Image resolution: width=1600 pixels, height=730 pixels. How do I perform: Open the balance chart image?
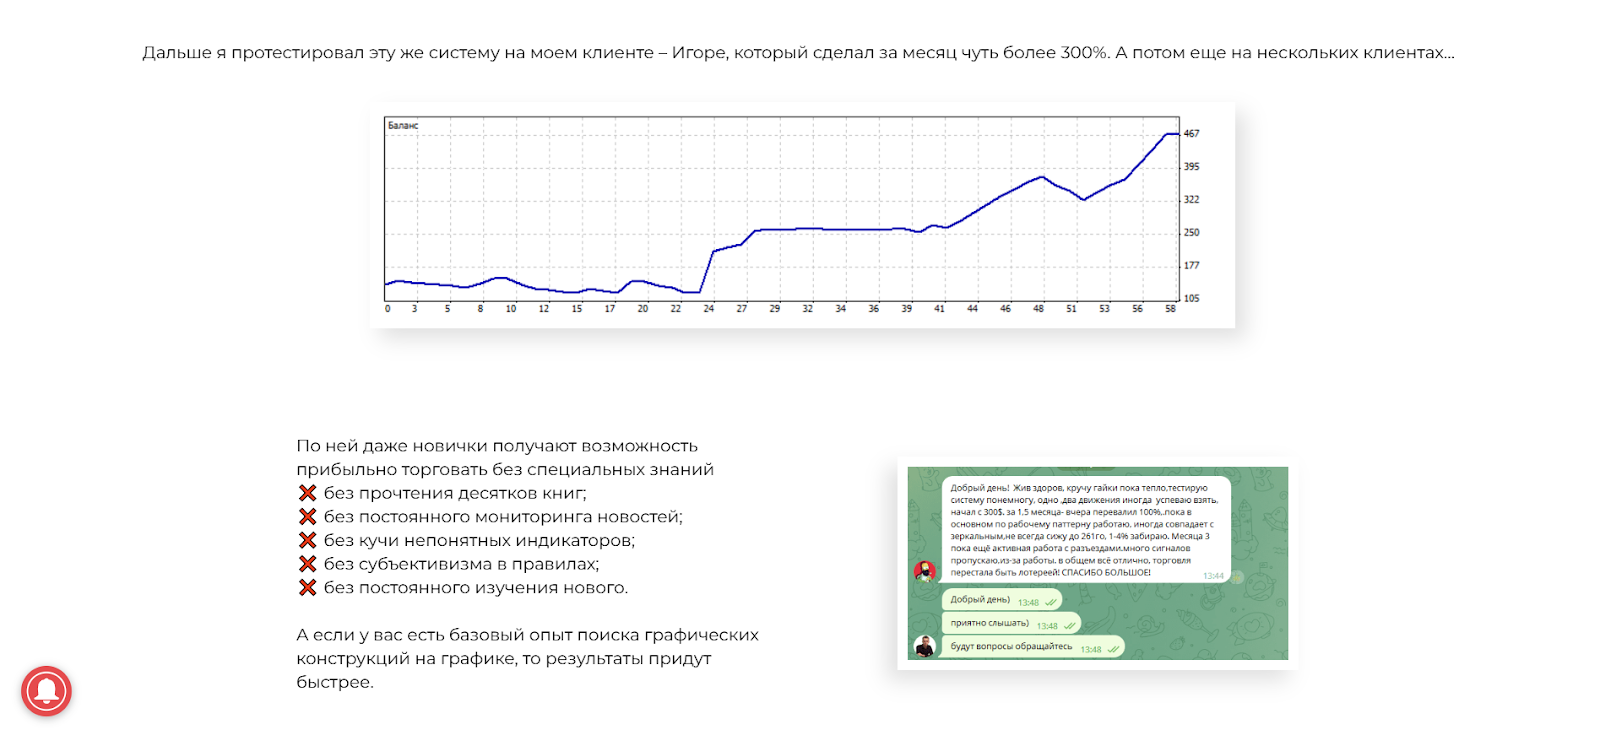click(x=803, y=215)
